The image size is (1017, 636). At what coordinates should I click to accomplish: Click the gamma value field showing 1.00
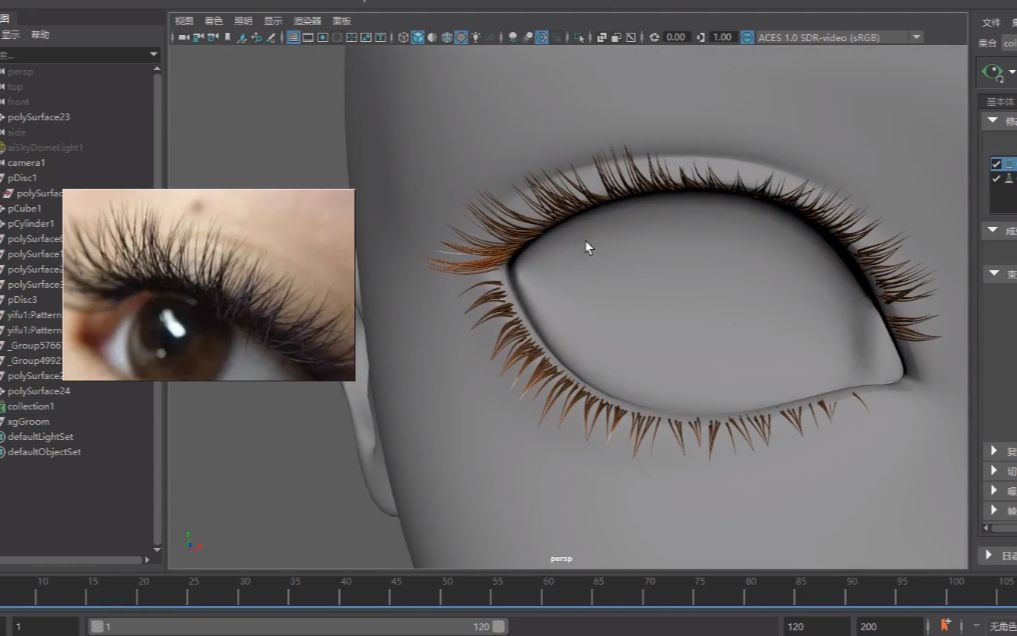point(722,37)
